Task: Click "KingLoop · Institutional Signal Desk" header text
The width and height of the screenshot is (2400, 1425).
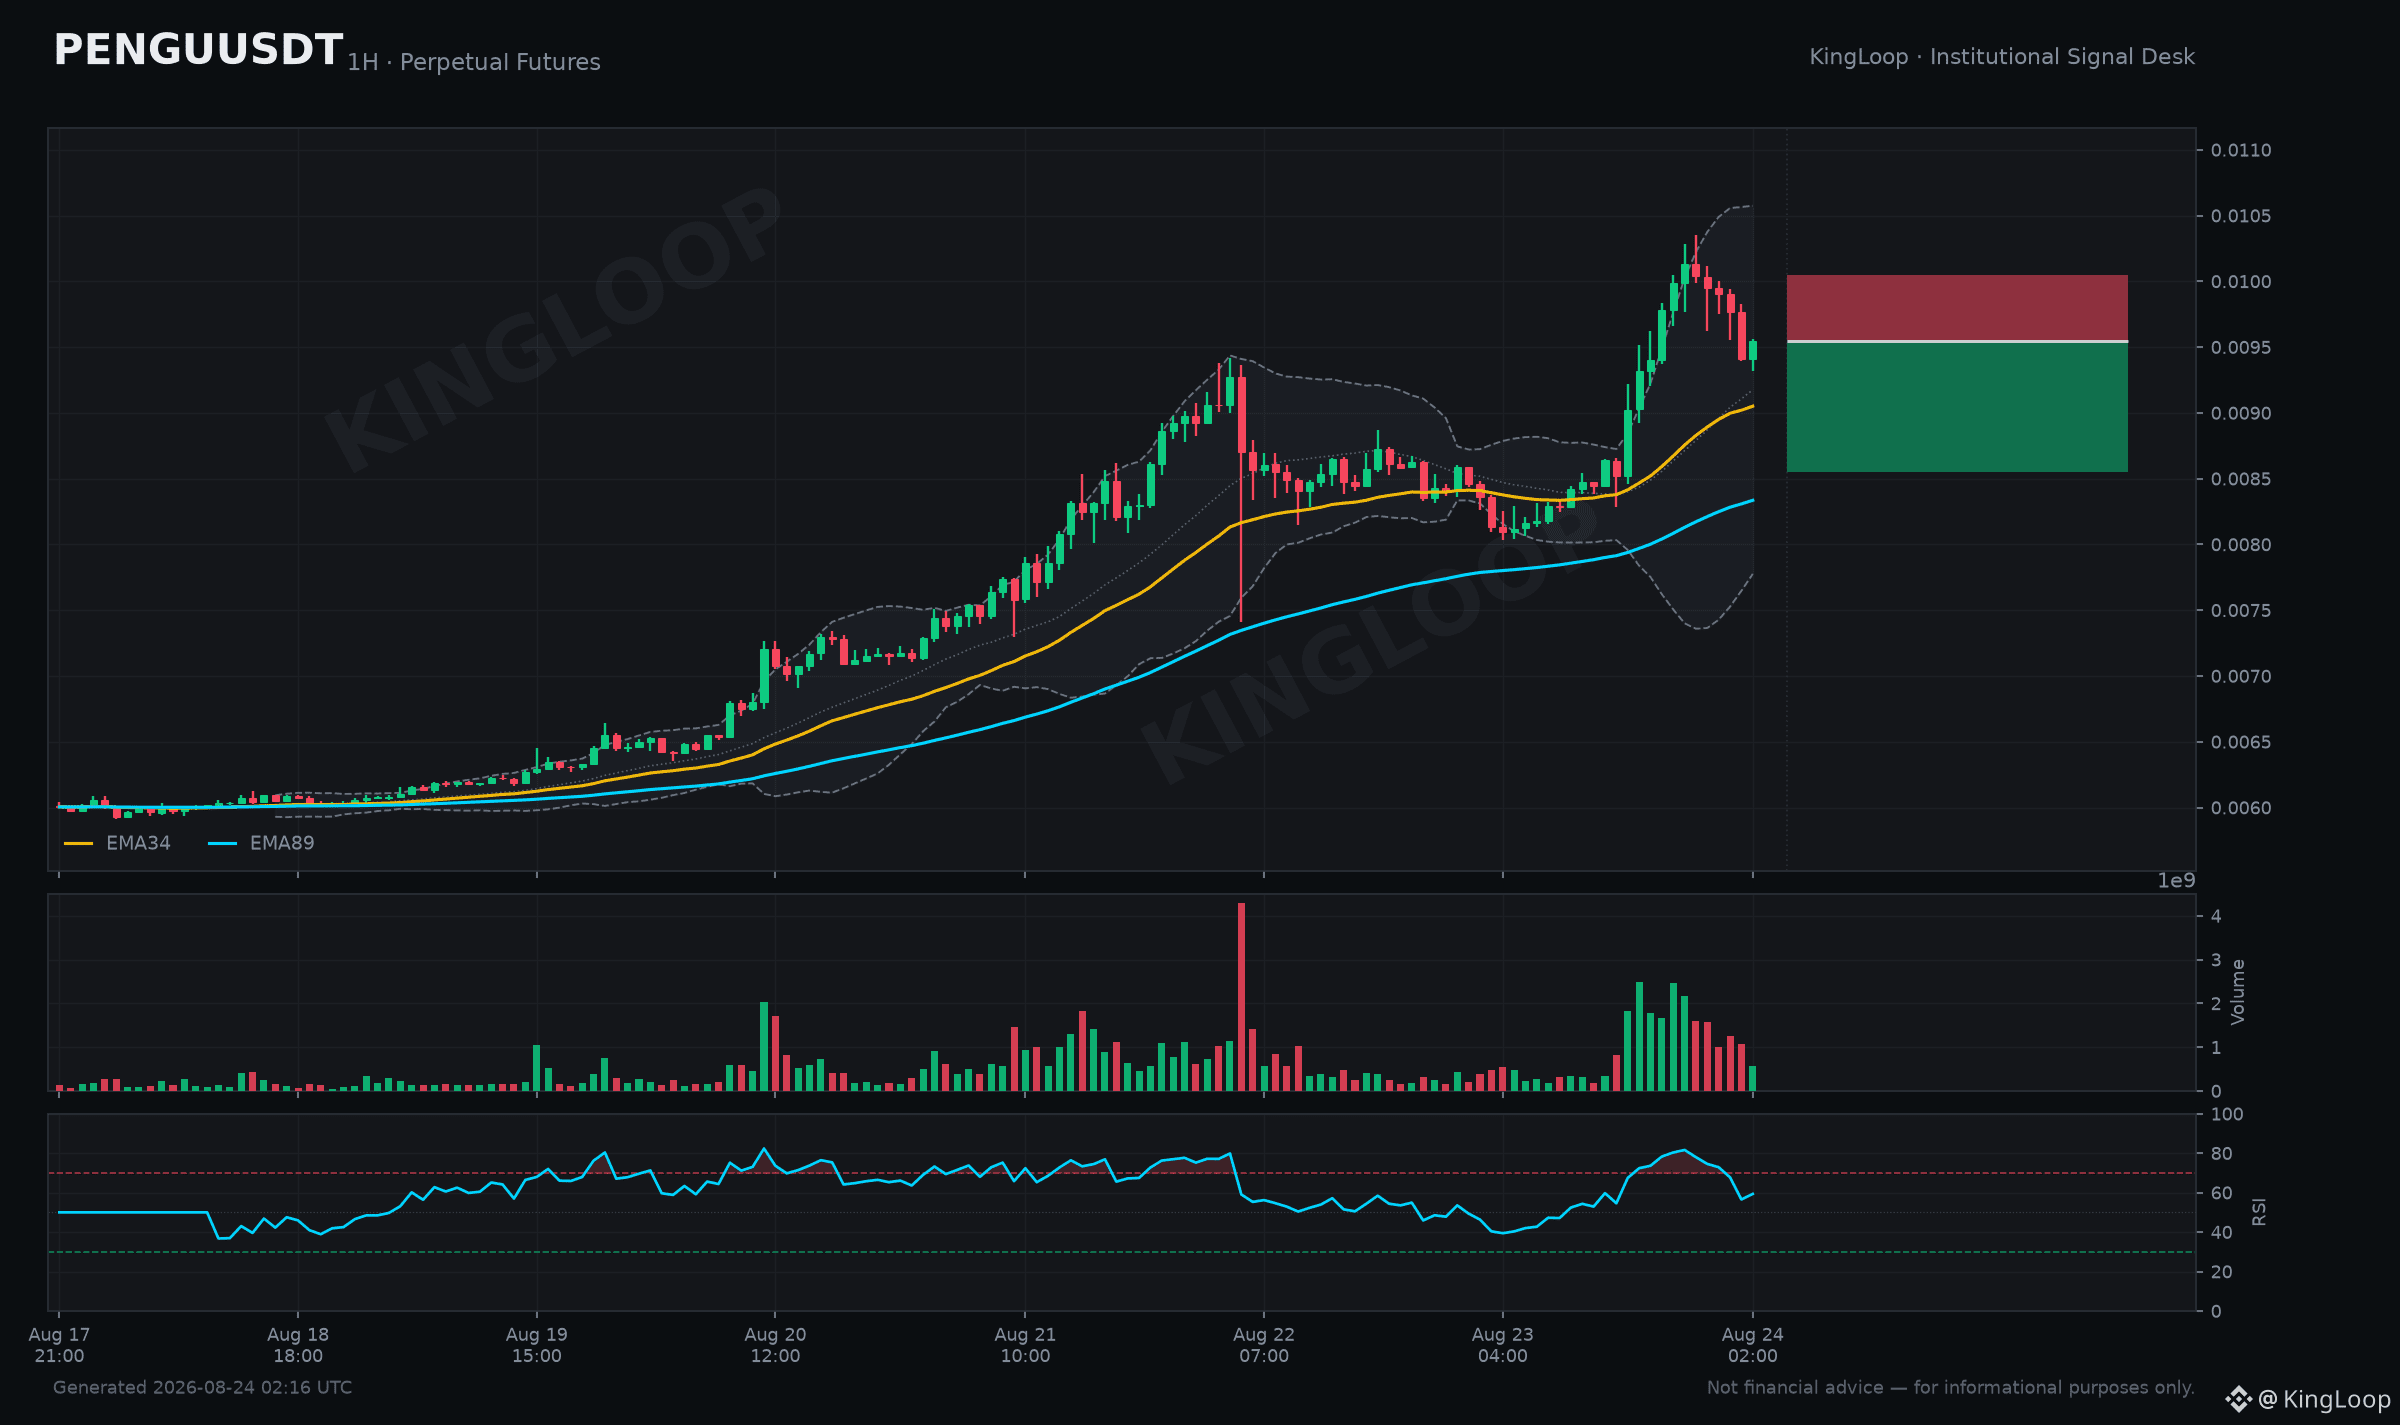Action: coord(2002,57)
